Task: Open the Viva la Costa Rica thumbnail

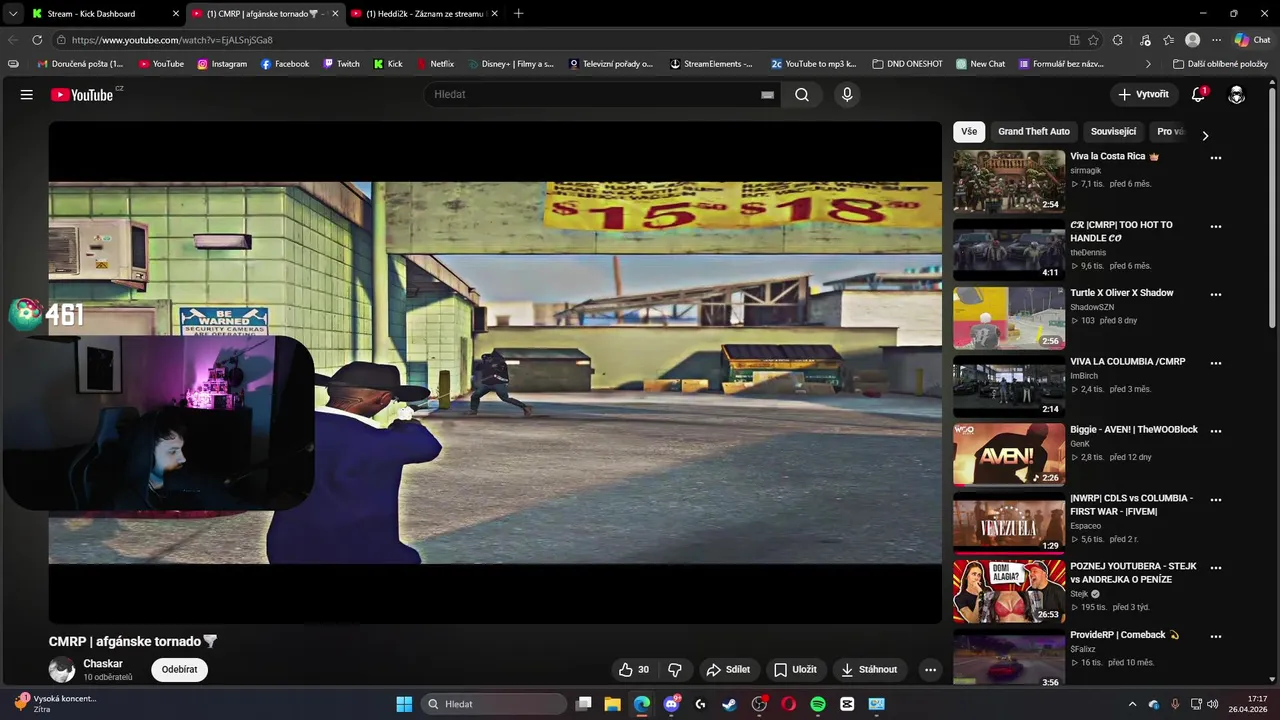Action: (x=1009, y=181)
